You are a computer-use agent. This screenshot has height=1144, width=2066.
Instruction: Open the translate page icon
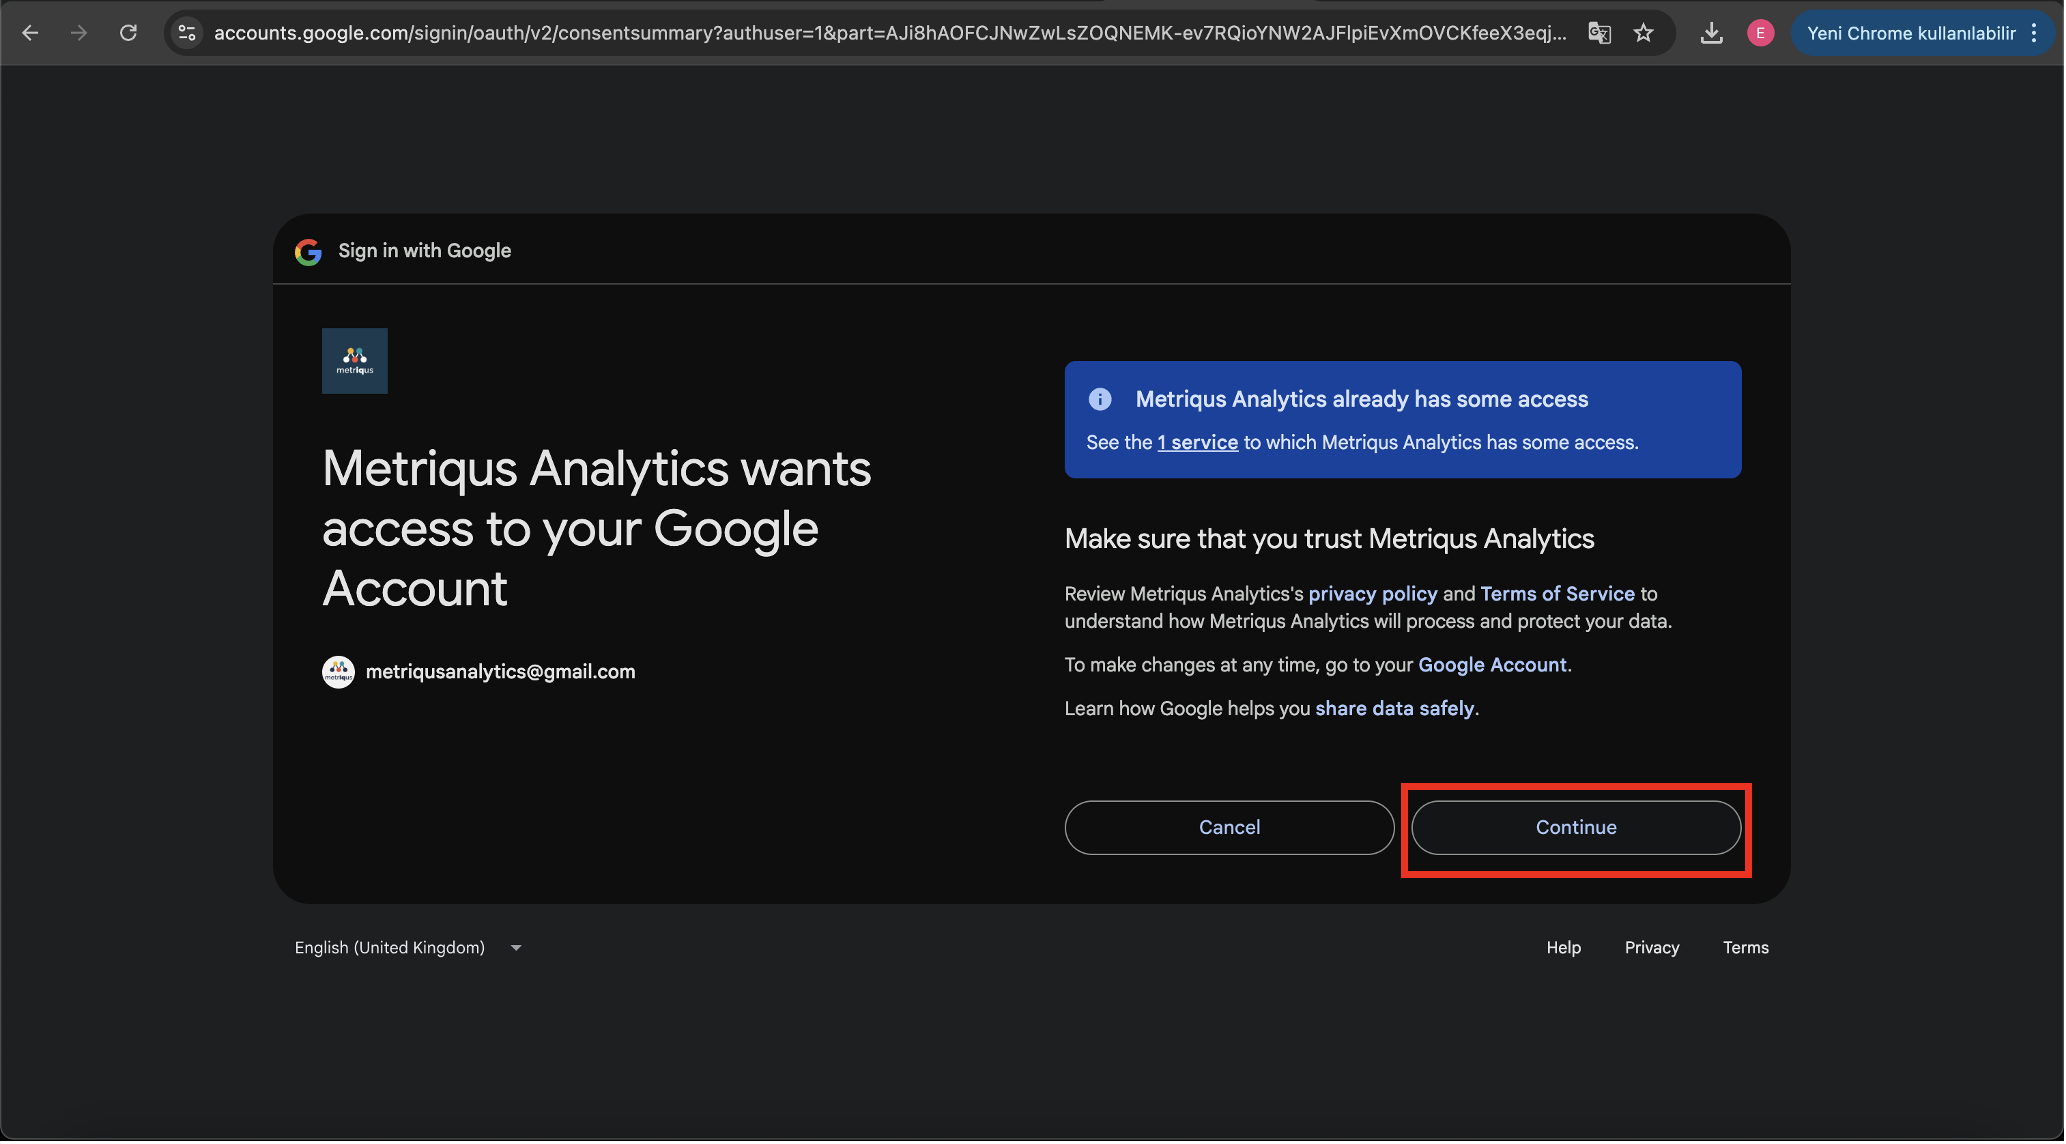click(1600, 33)
